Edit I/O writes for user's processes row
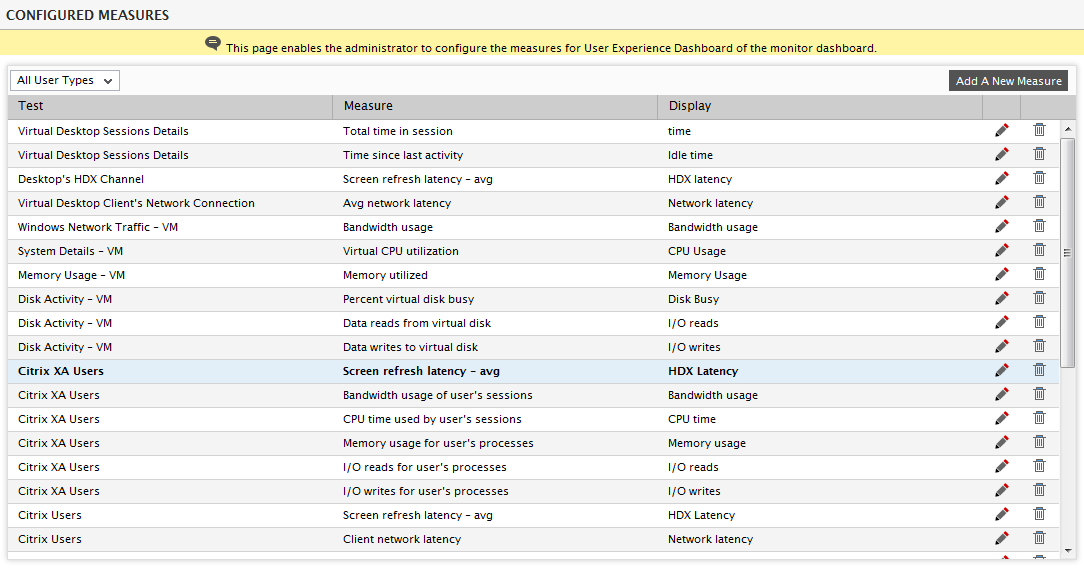 click(x=1002, y=490)
